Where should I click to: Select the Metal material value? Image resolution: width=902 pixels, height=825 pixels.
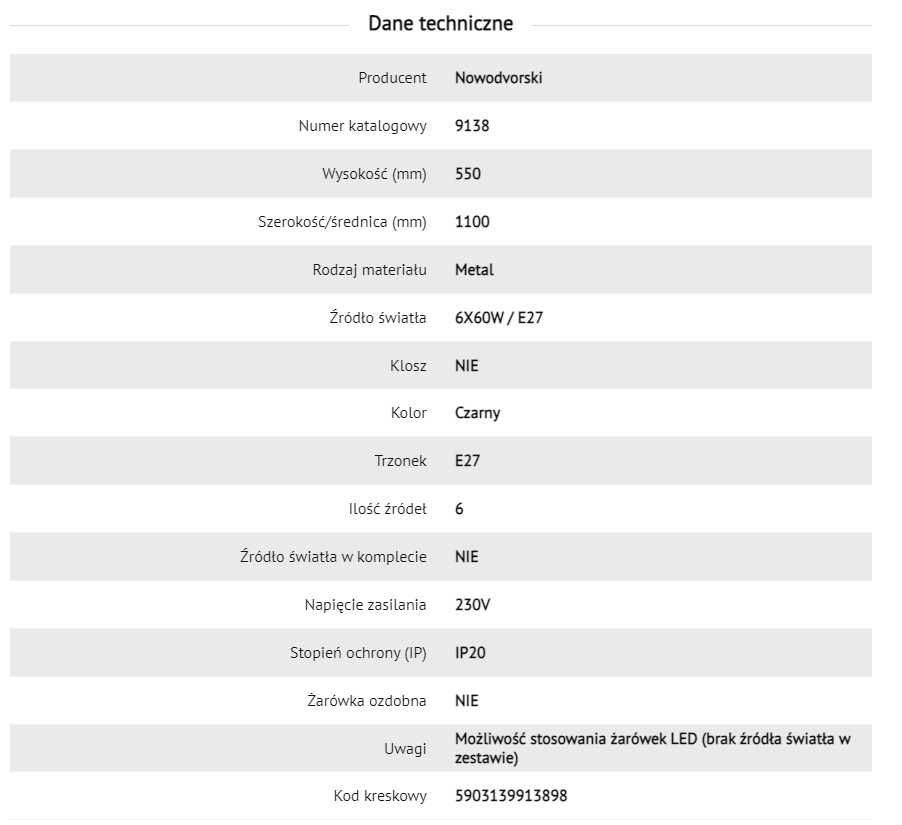pyautogui.click(x=475, y=269)
